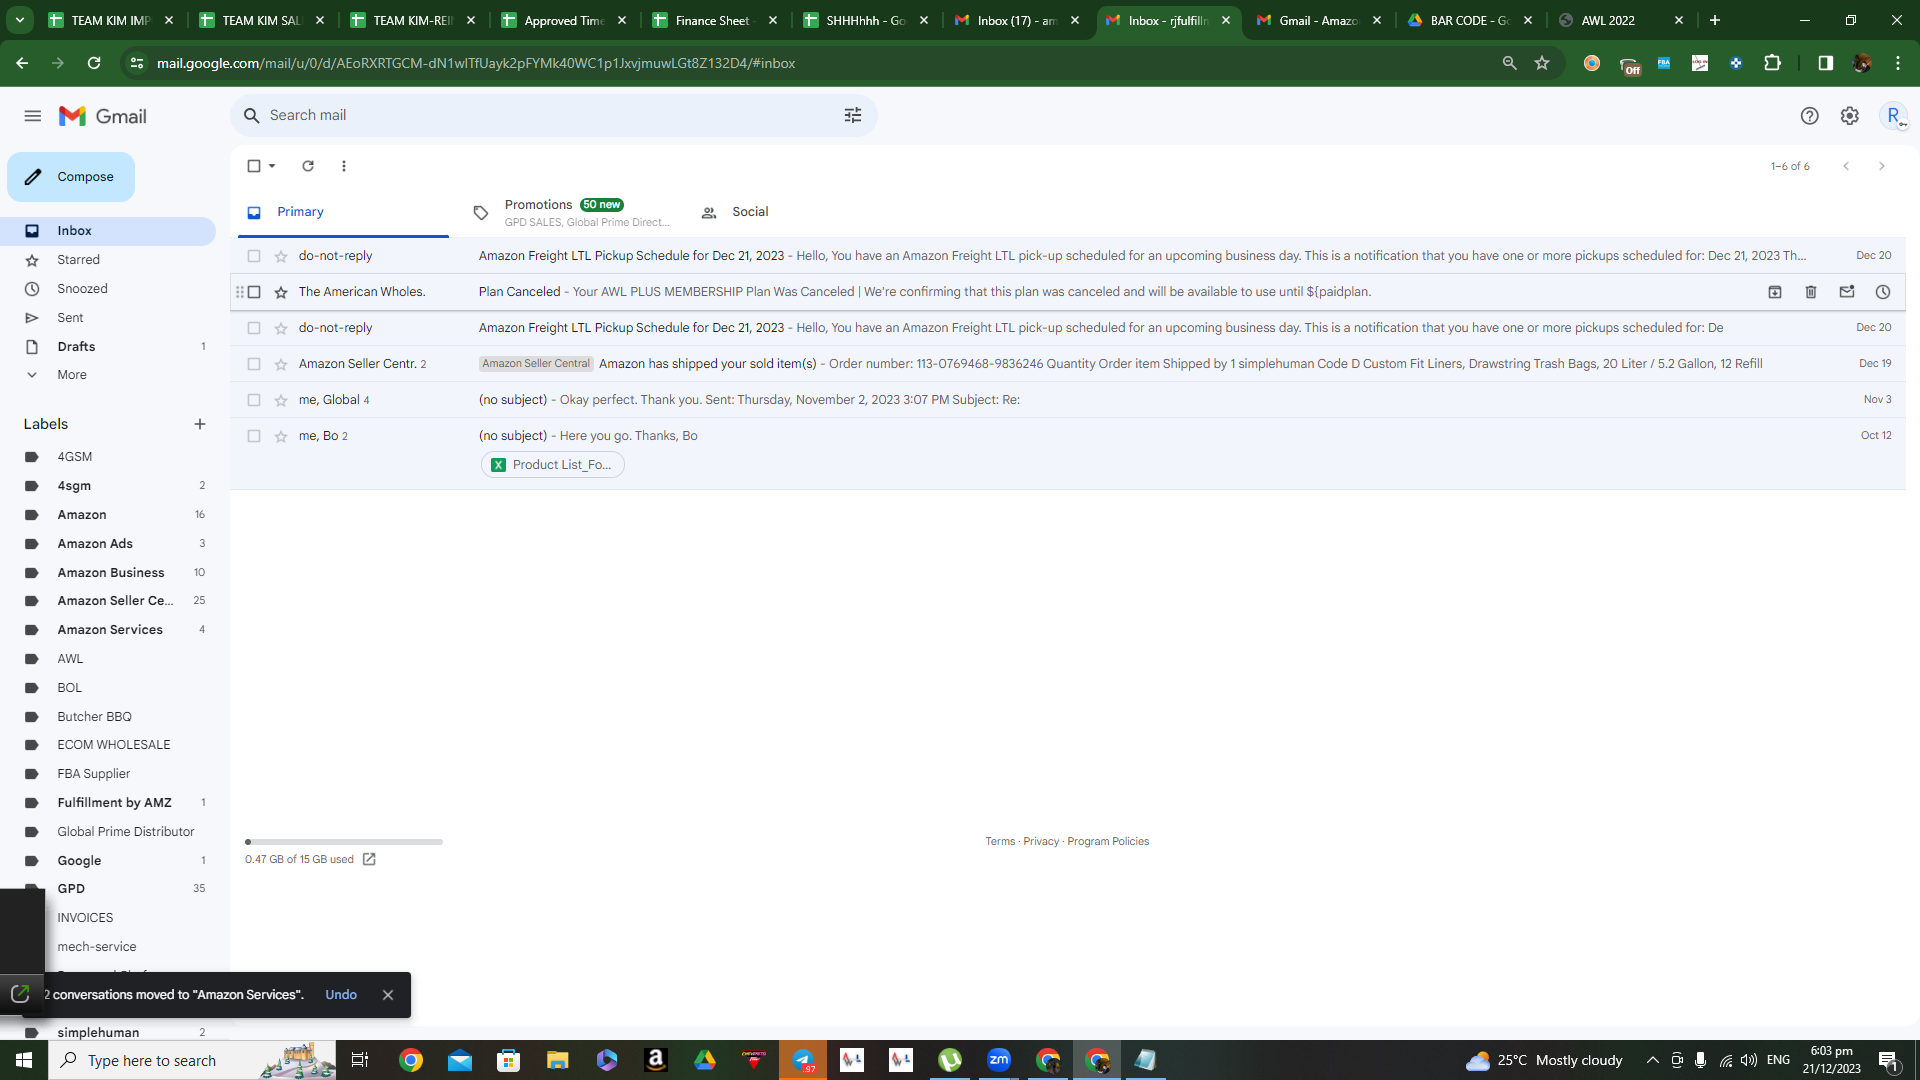Show hidden system tray icons
This screenshot has width=1920, height=1080.
(1652, 1060)
